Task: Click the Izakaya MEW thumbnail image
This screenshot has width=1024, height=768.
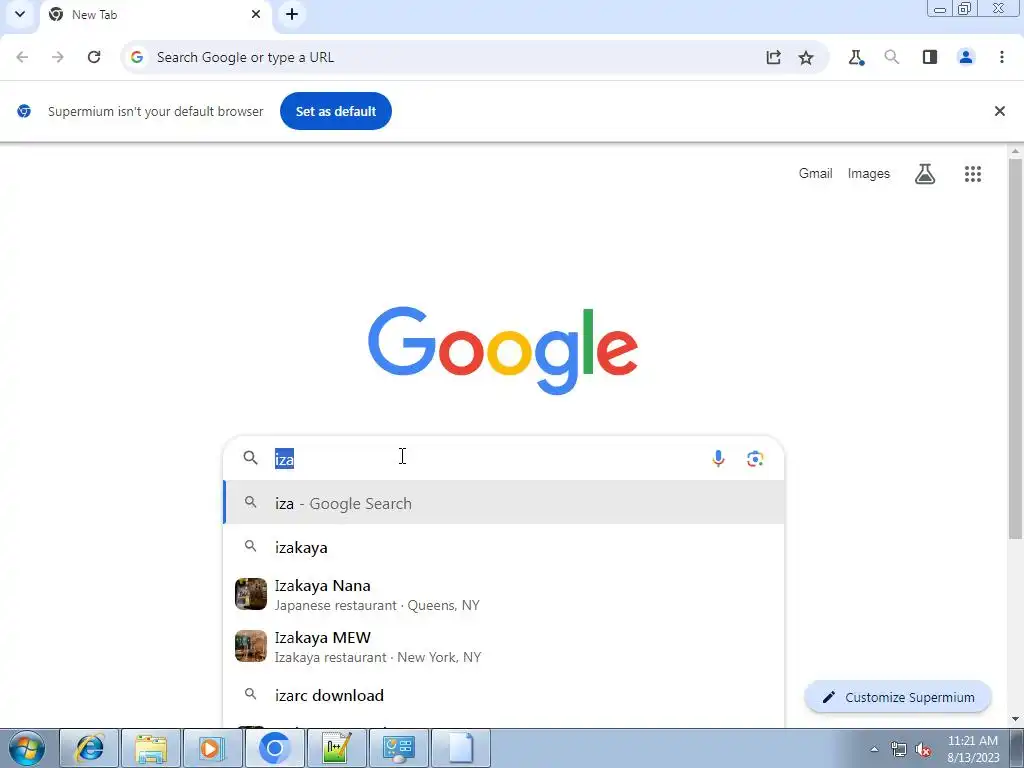Action: (x=251, y=646)
